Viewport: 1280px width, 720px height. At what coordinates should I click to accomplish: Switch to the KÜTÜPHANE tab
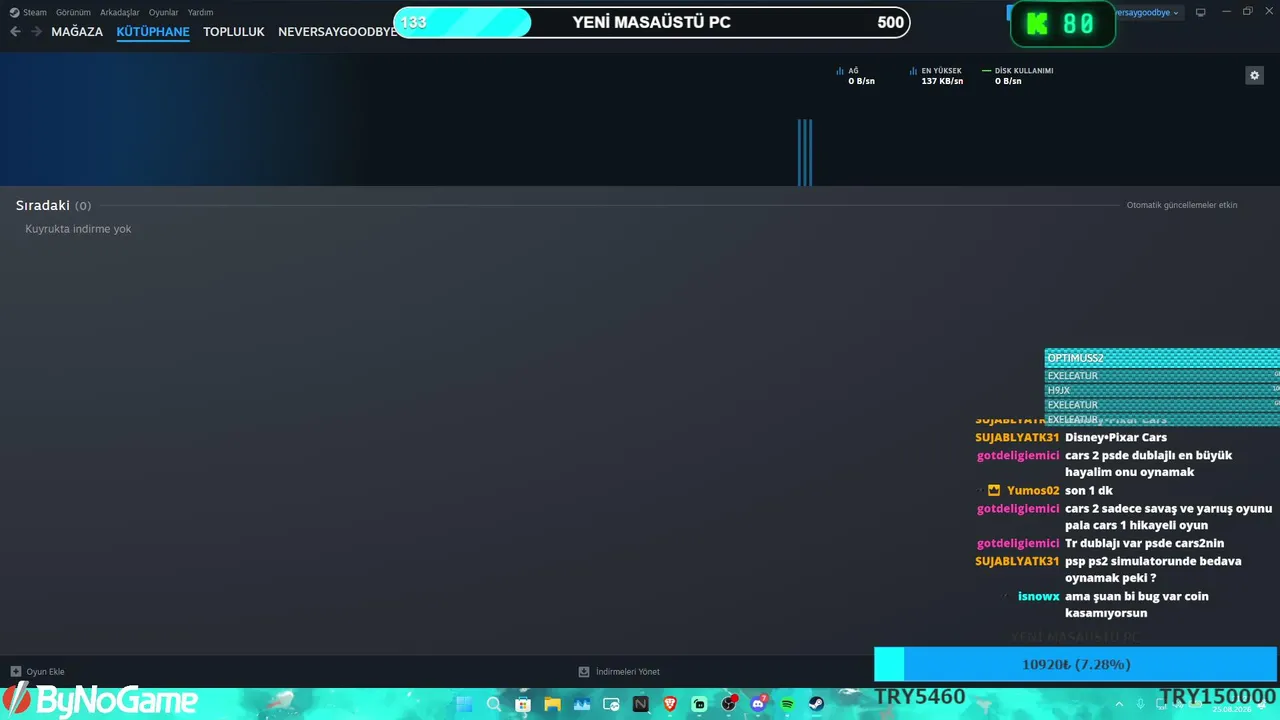click(153, 32)
